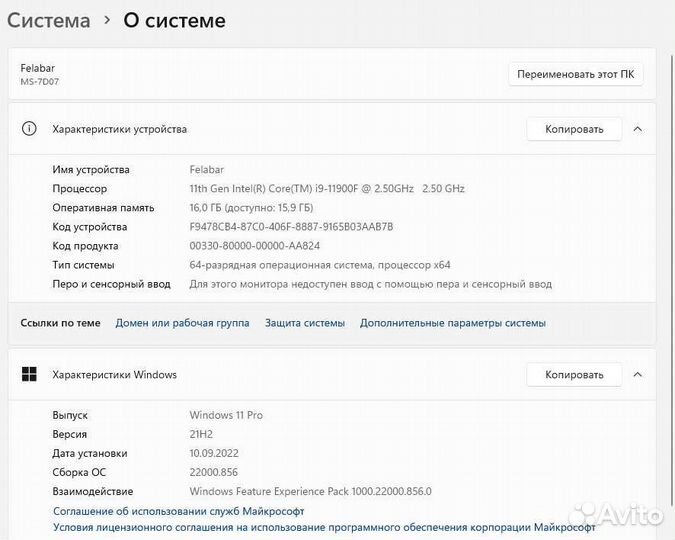Click Переименовать этот ПК button
Screen dimensions: 675x540
point(576,74)
